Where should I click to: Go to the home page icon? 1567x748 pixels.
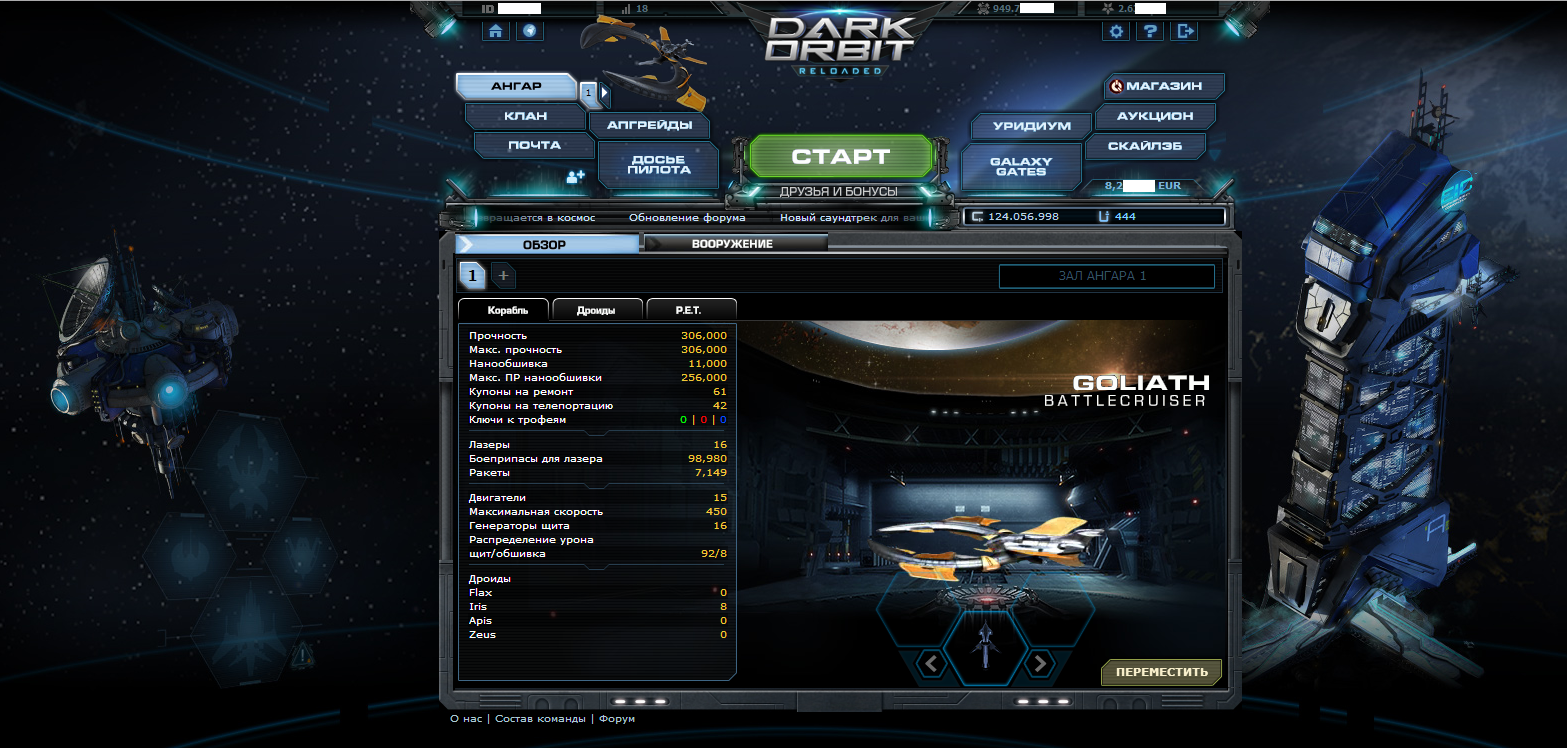point(495,31)
